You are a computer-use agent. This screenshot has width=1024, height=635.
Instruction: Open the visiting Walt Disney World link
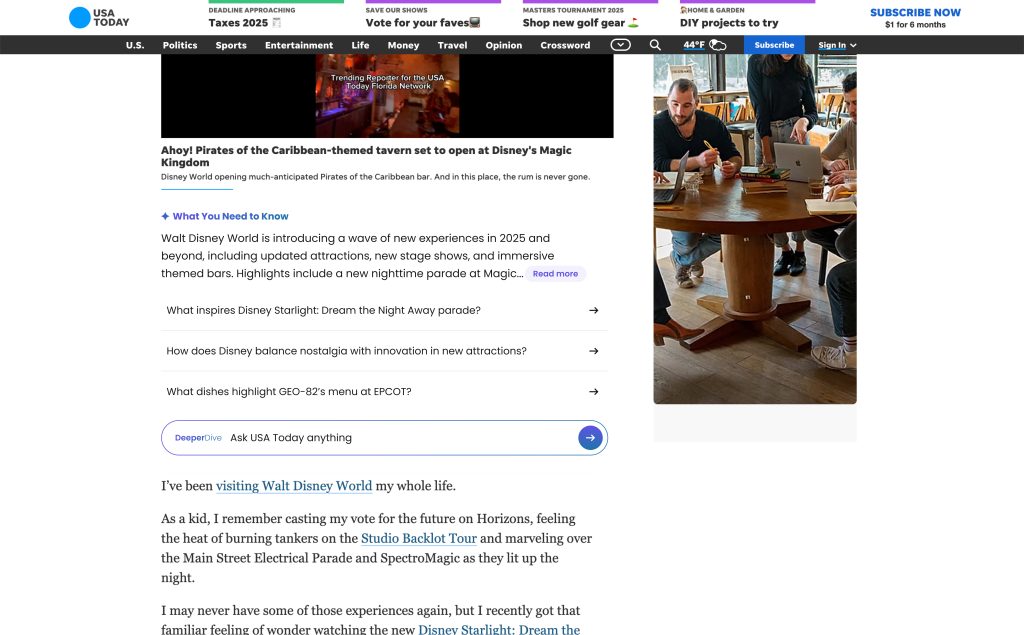294,486
